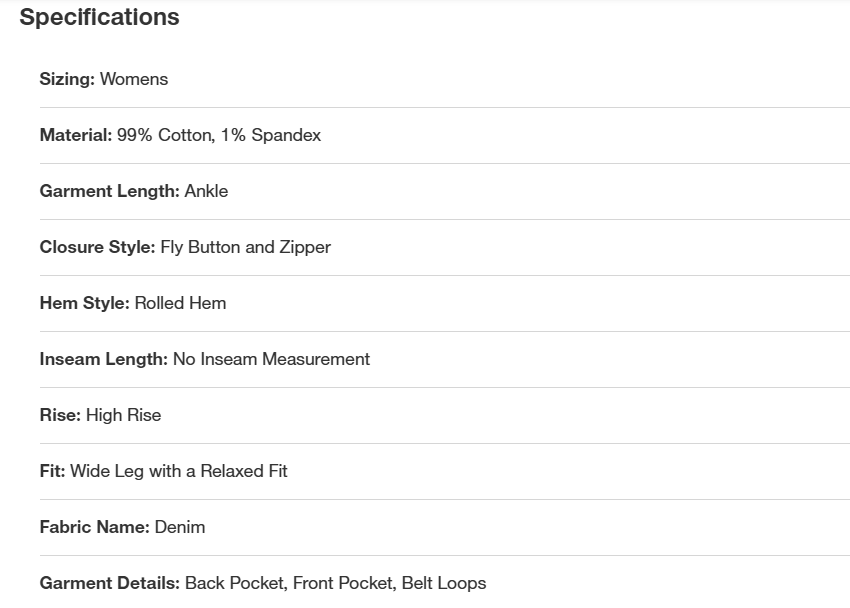Click the Rise label

[x=60, y=415]
